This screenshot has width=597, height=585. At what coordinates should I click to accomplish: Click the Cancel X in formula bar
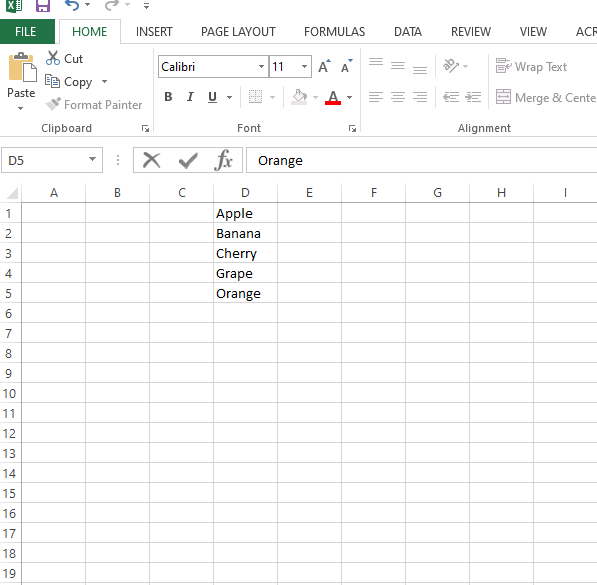(x=152, y=160)
